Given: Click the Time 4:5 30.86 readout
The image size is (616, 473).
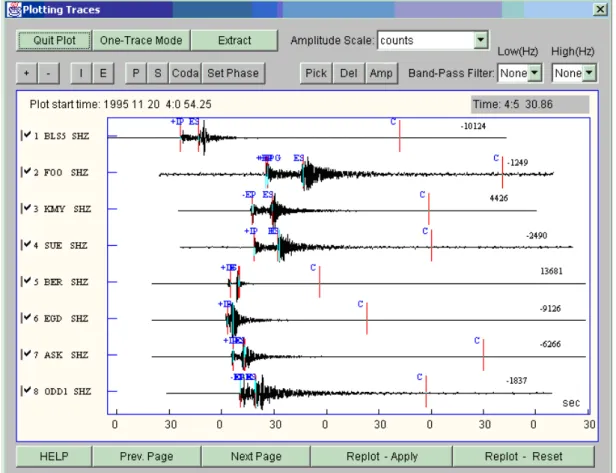Looking at the screenshot, I should [x=530, y=104].
